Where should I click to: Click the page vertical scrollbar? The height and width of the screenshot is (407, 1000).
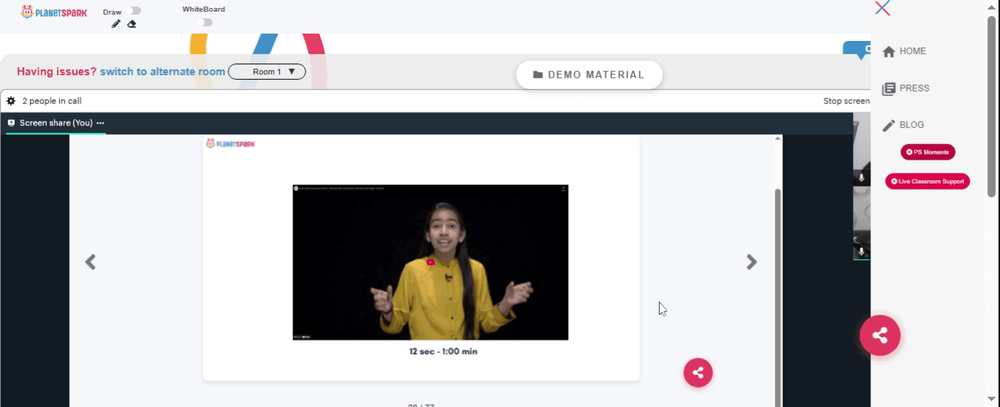(x=992, y=106)
